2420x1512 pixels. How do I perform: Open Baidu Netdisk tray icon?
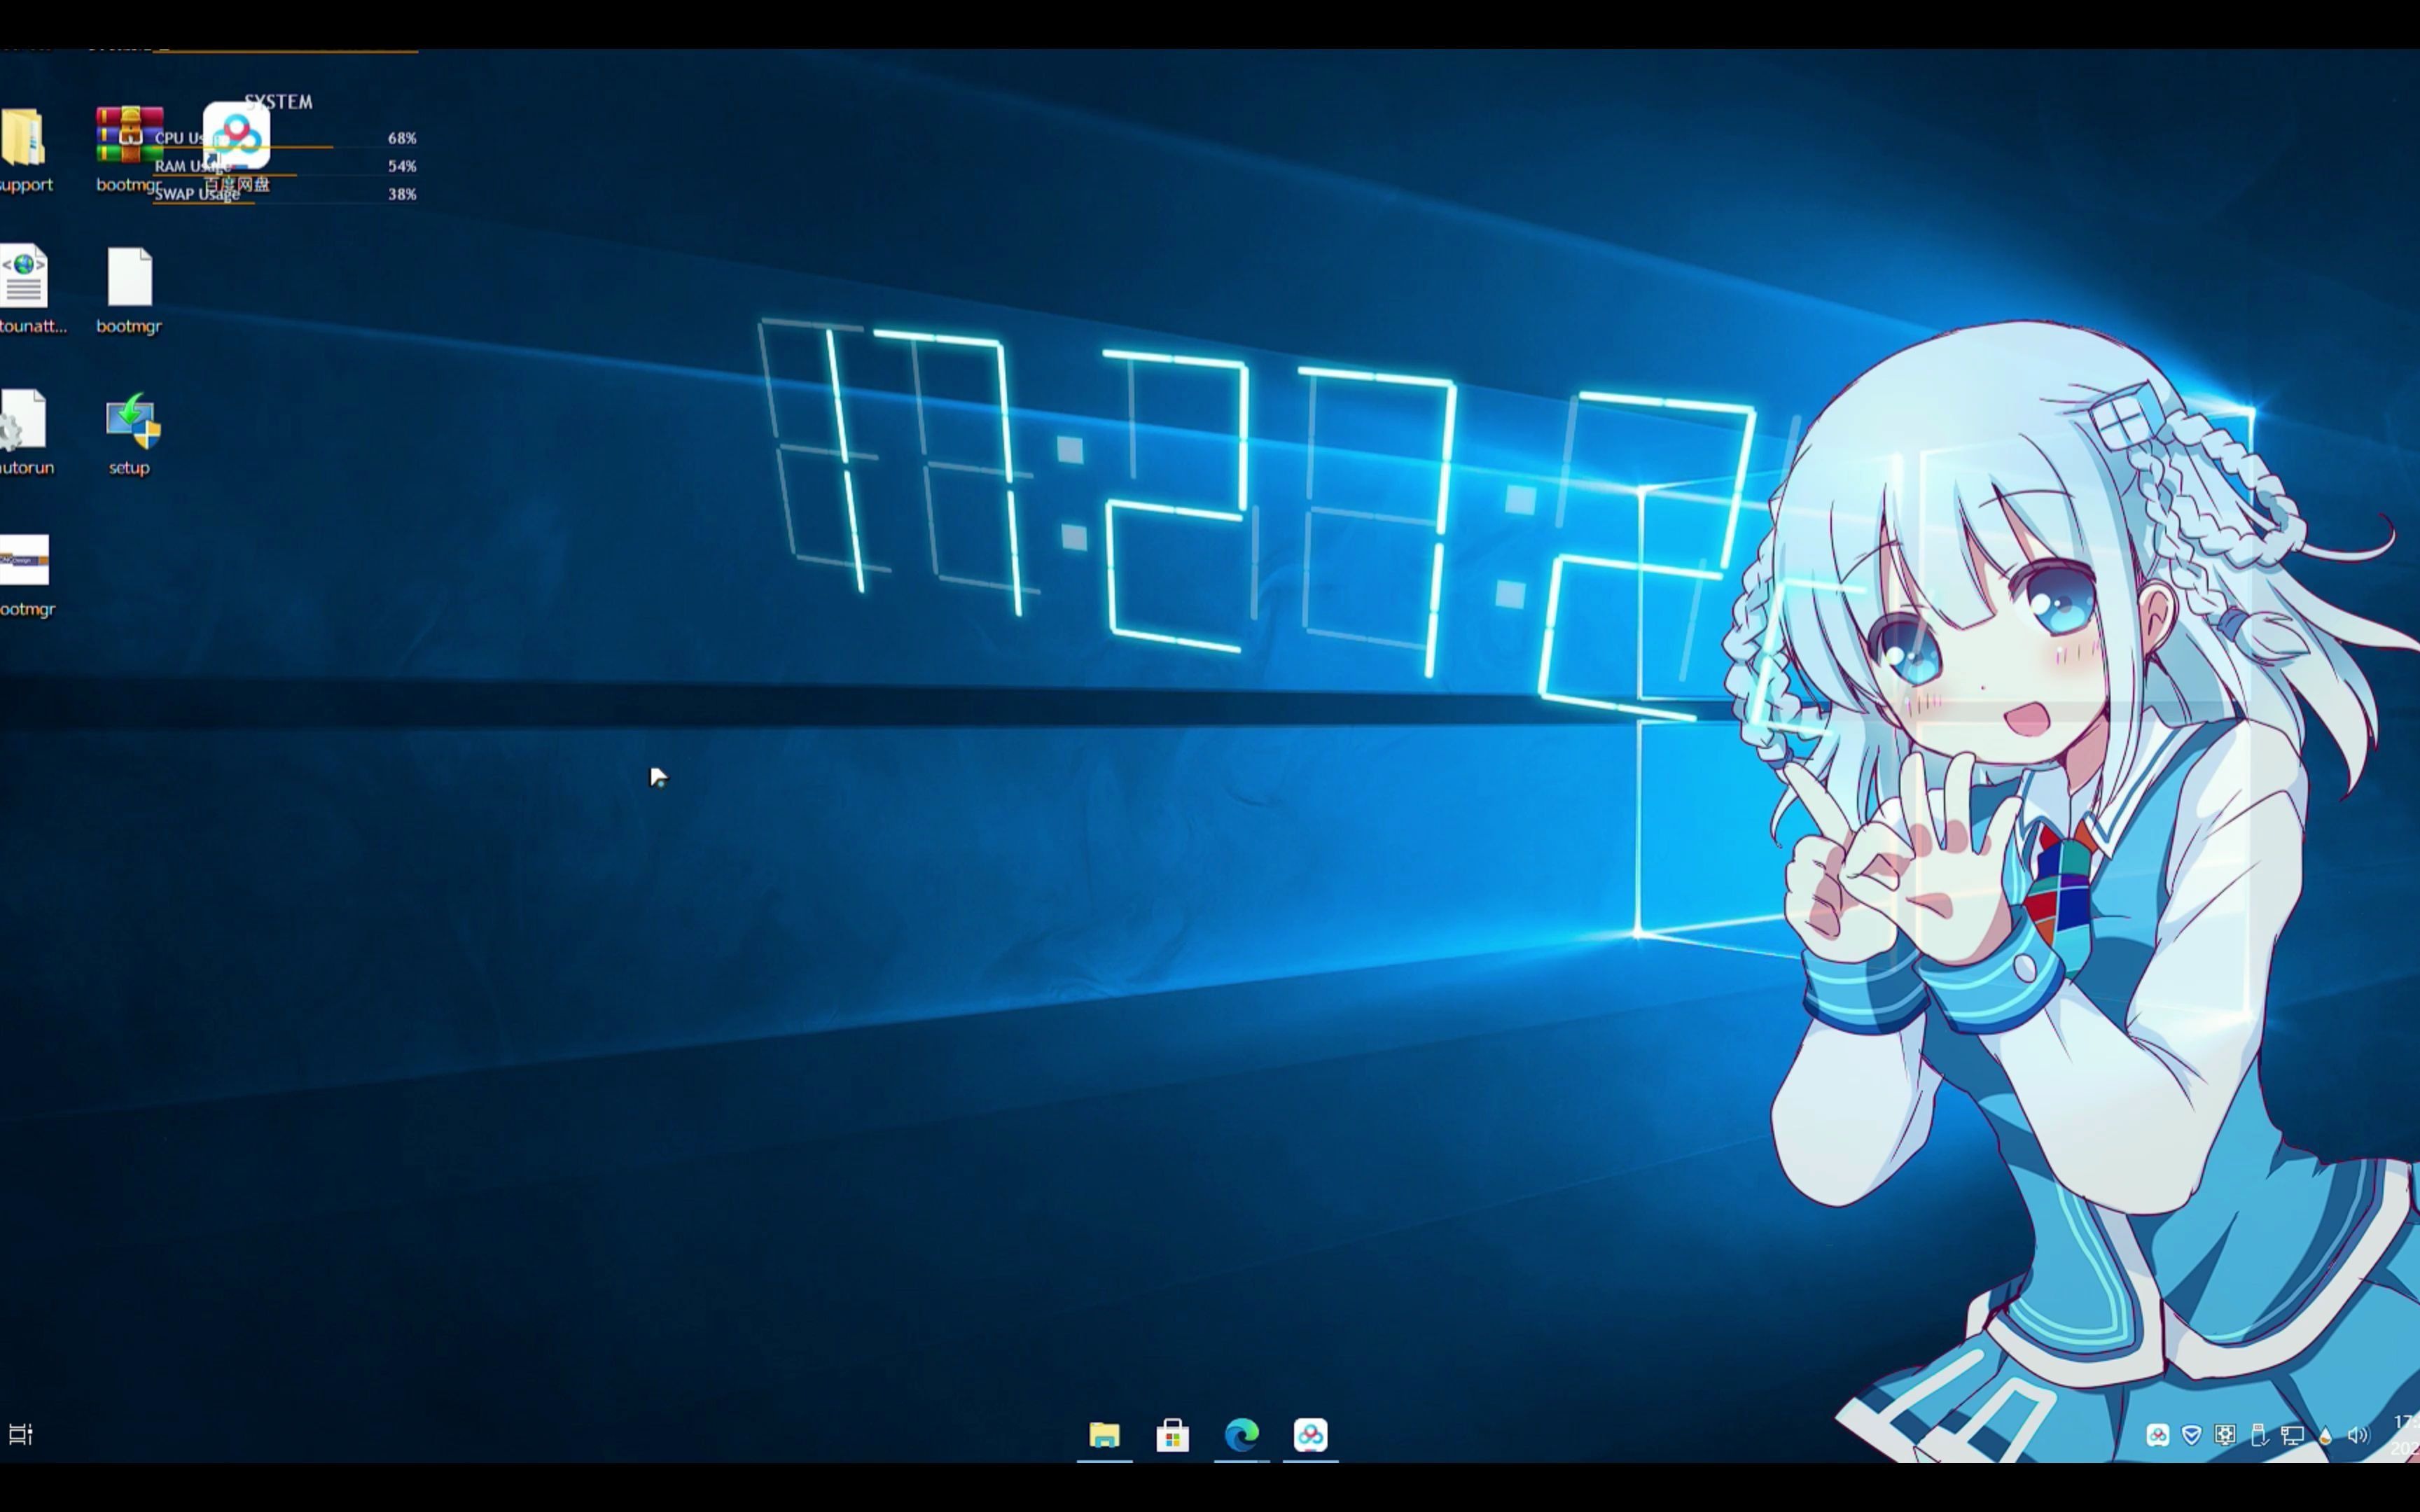(x=2158, y=1436)
